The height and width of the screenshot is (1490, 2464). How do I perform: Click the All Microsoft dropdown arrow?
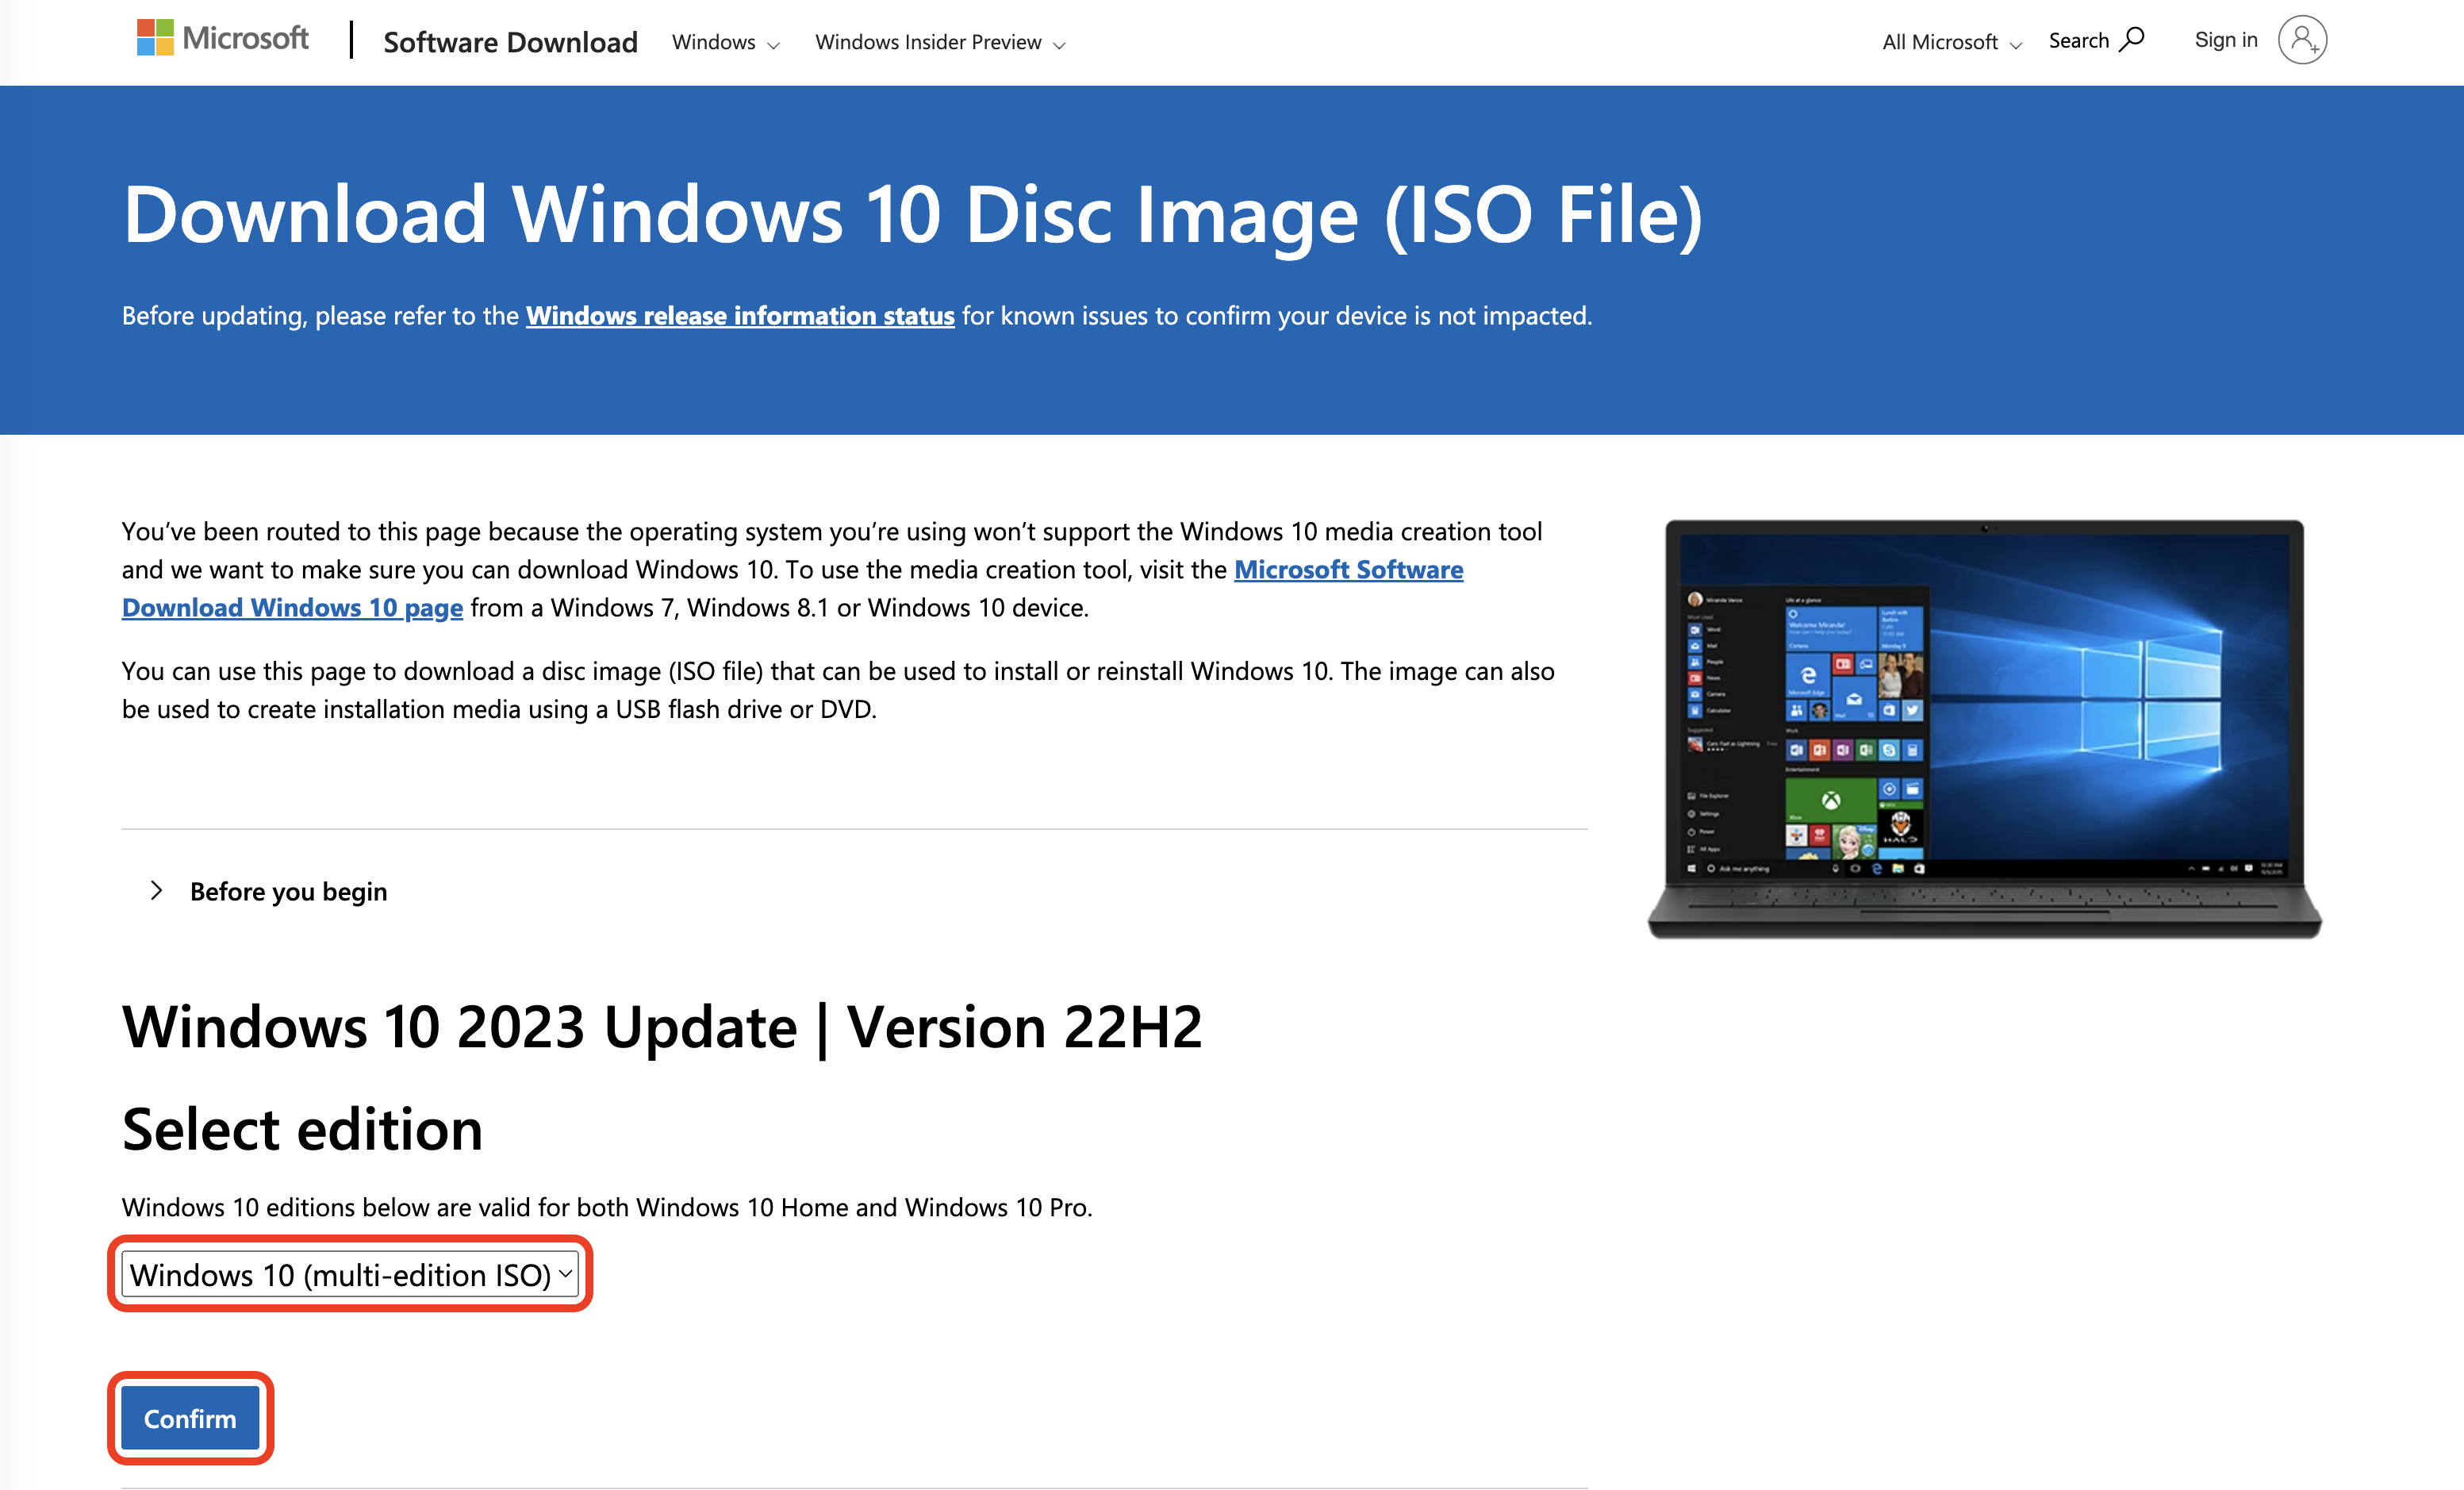pyautogui.click(x=2016, y=44)
